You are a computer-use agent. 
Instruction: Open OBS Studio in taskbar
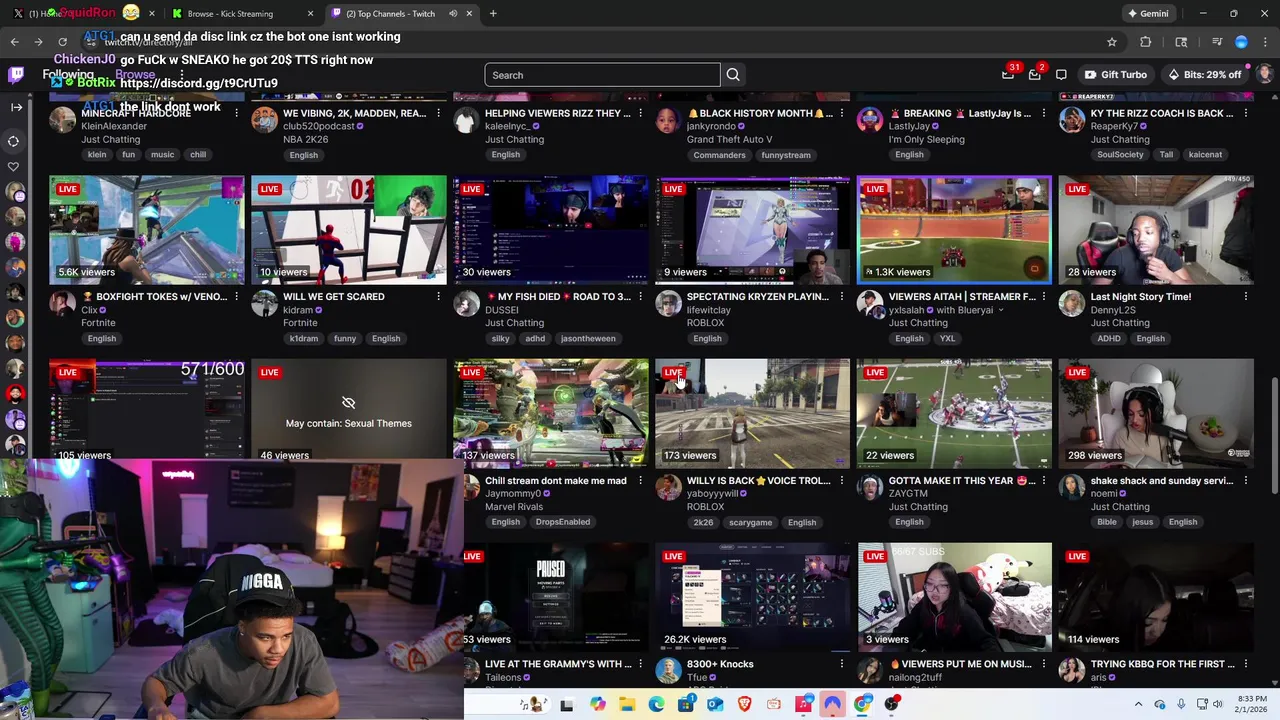click(x=891, y=704)
